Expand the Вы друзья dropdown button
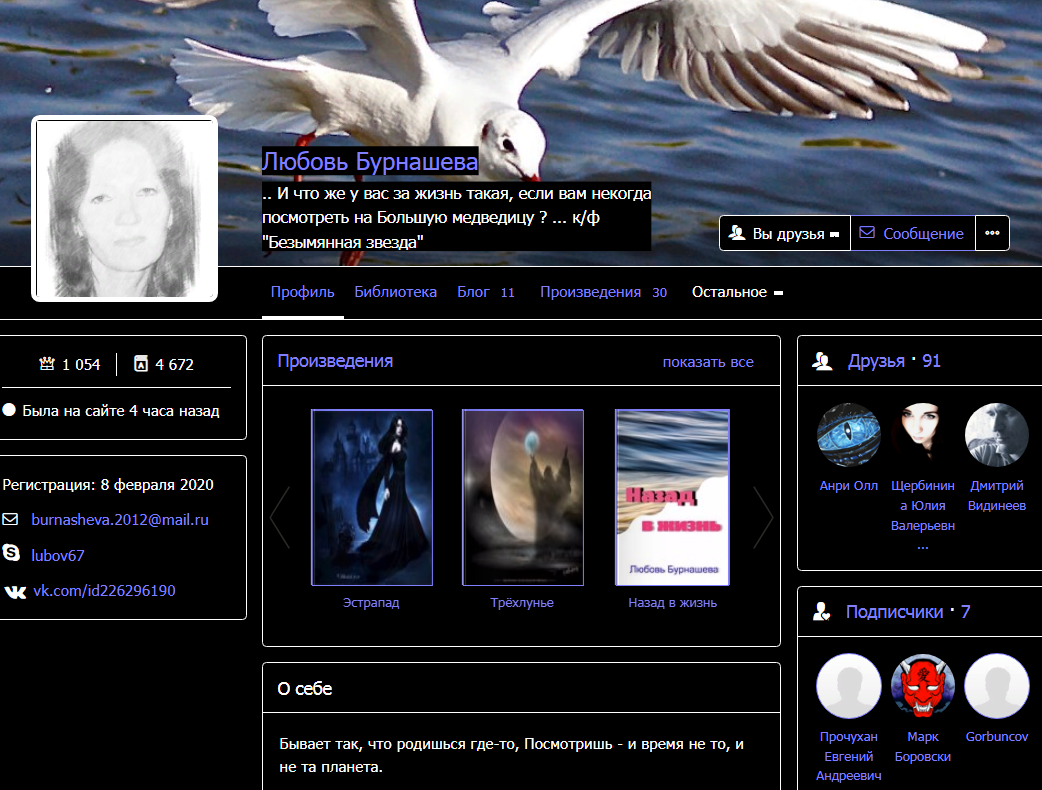 click(785, 233)
